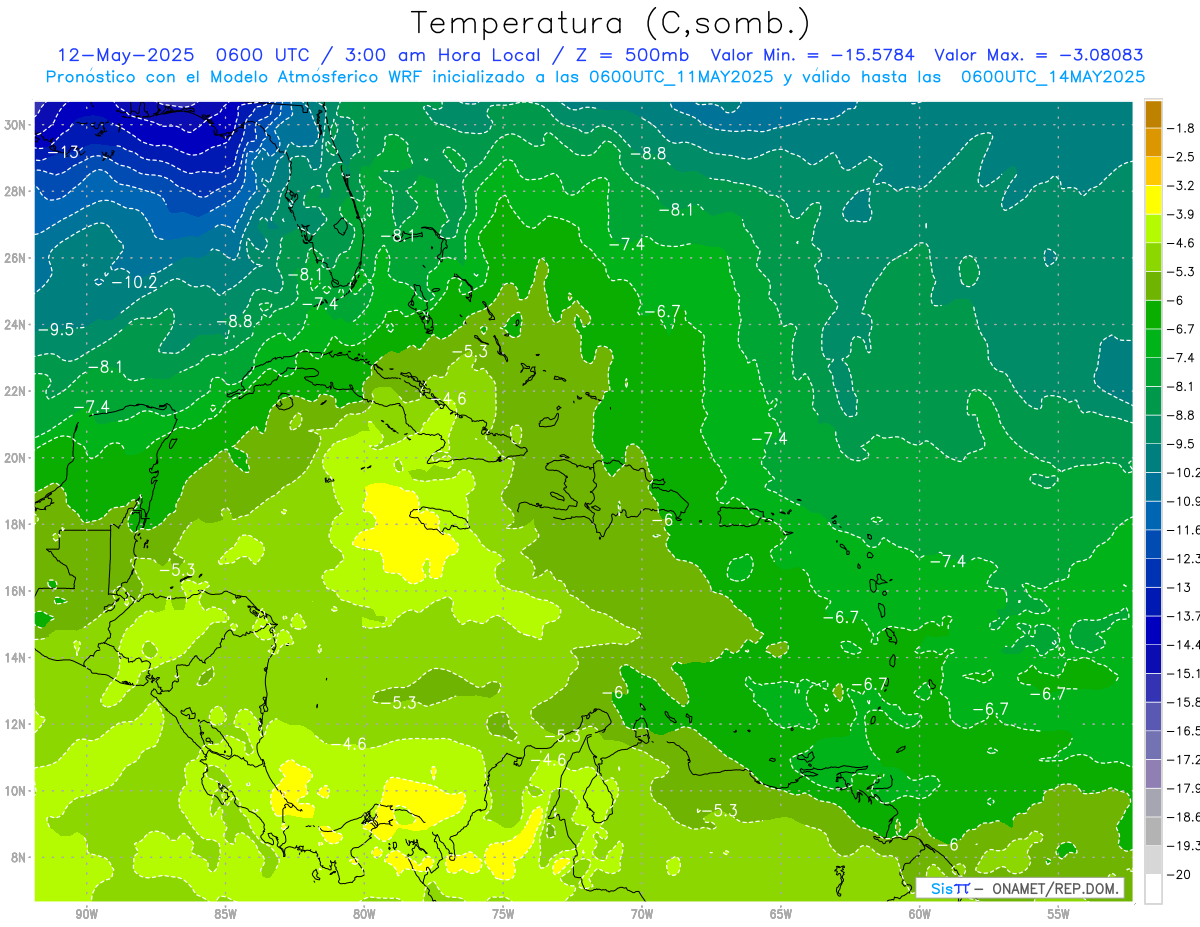Viewport: 1200px width, 927px height.
Task: Click the longitude label "55W"
Action: (x=1059, y=915)
